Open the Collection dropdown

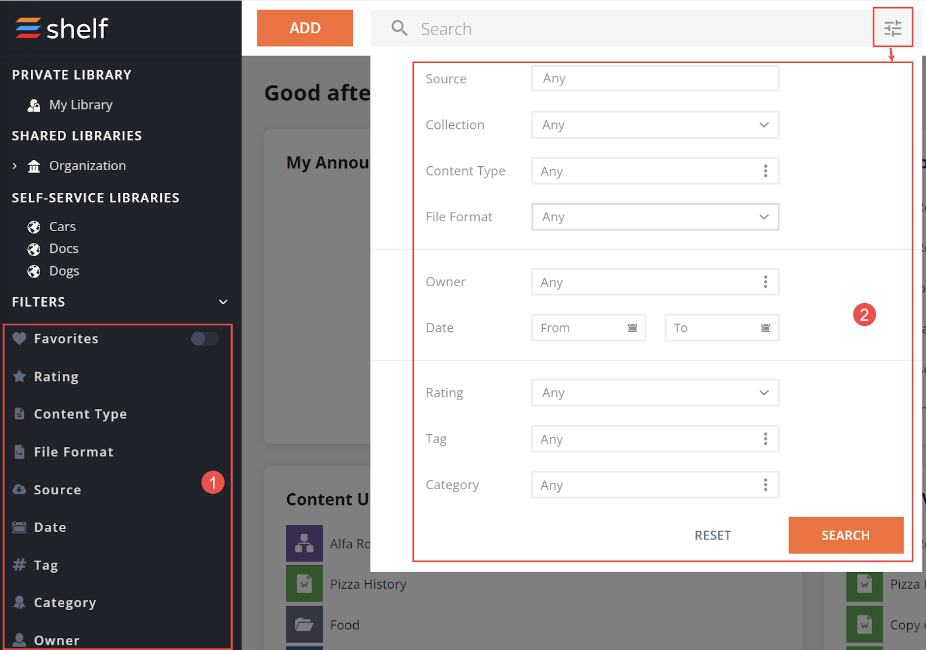coord(655,124)
